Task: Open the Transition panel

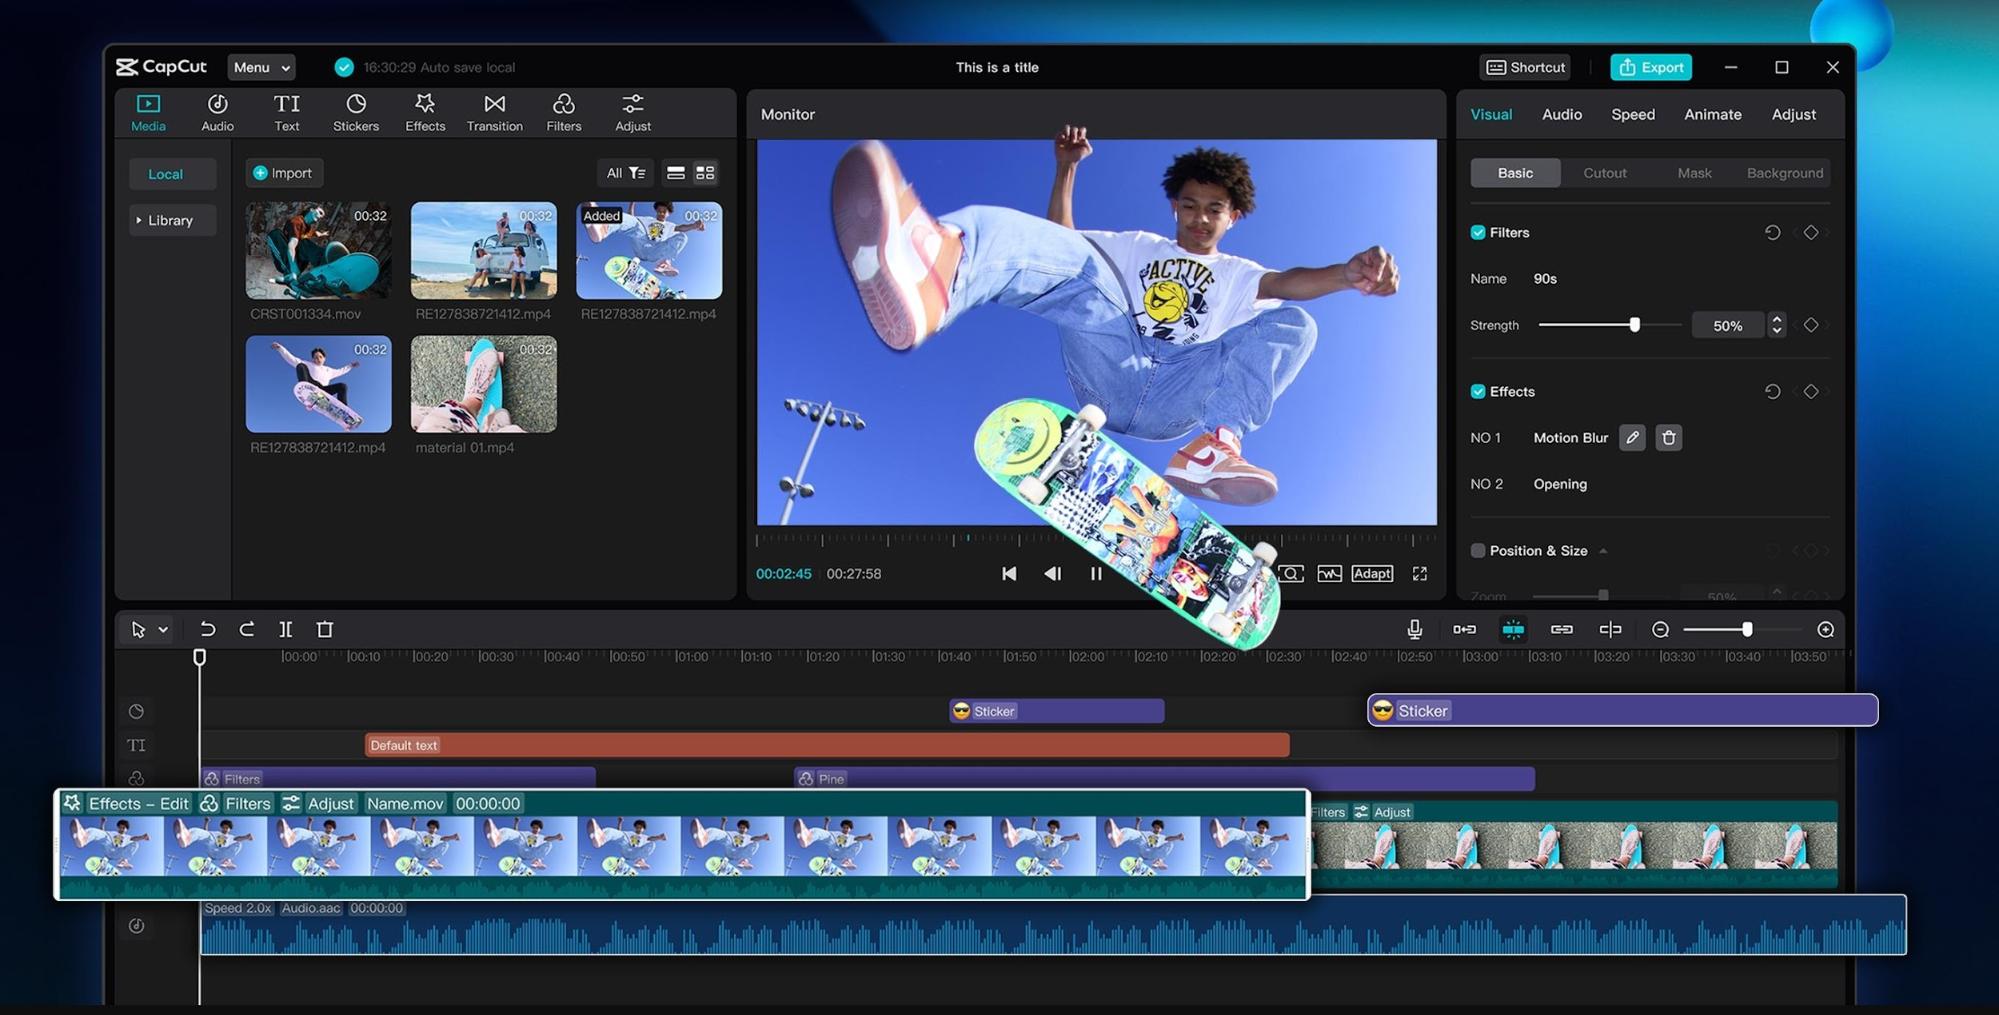Action: click(494, 112)
